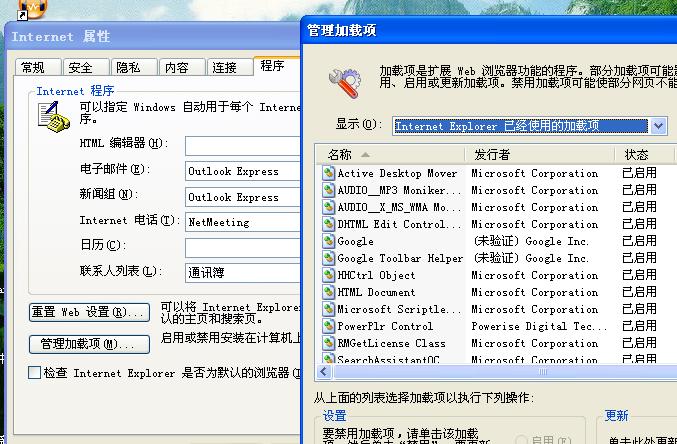
Task: Click the AUDIO__X_MS_WMA add-on icon
Action: click(x=328, y=207)
